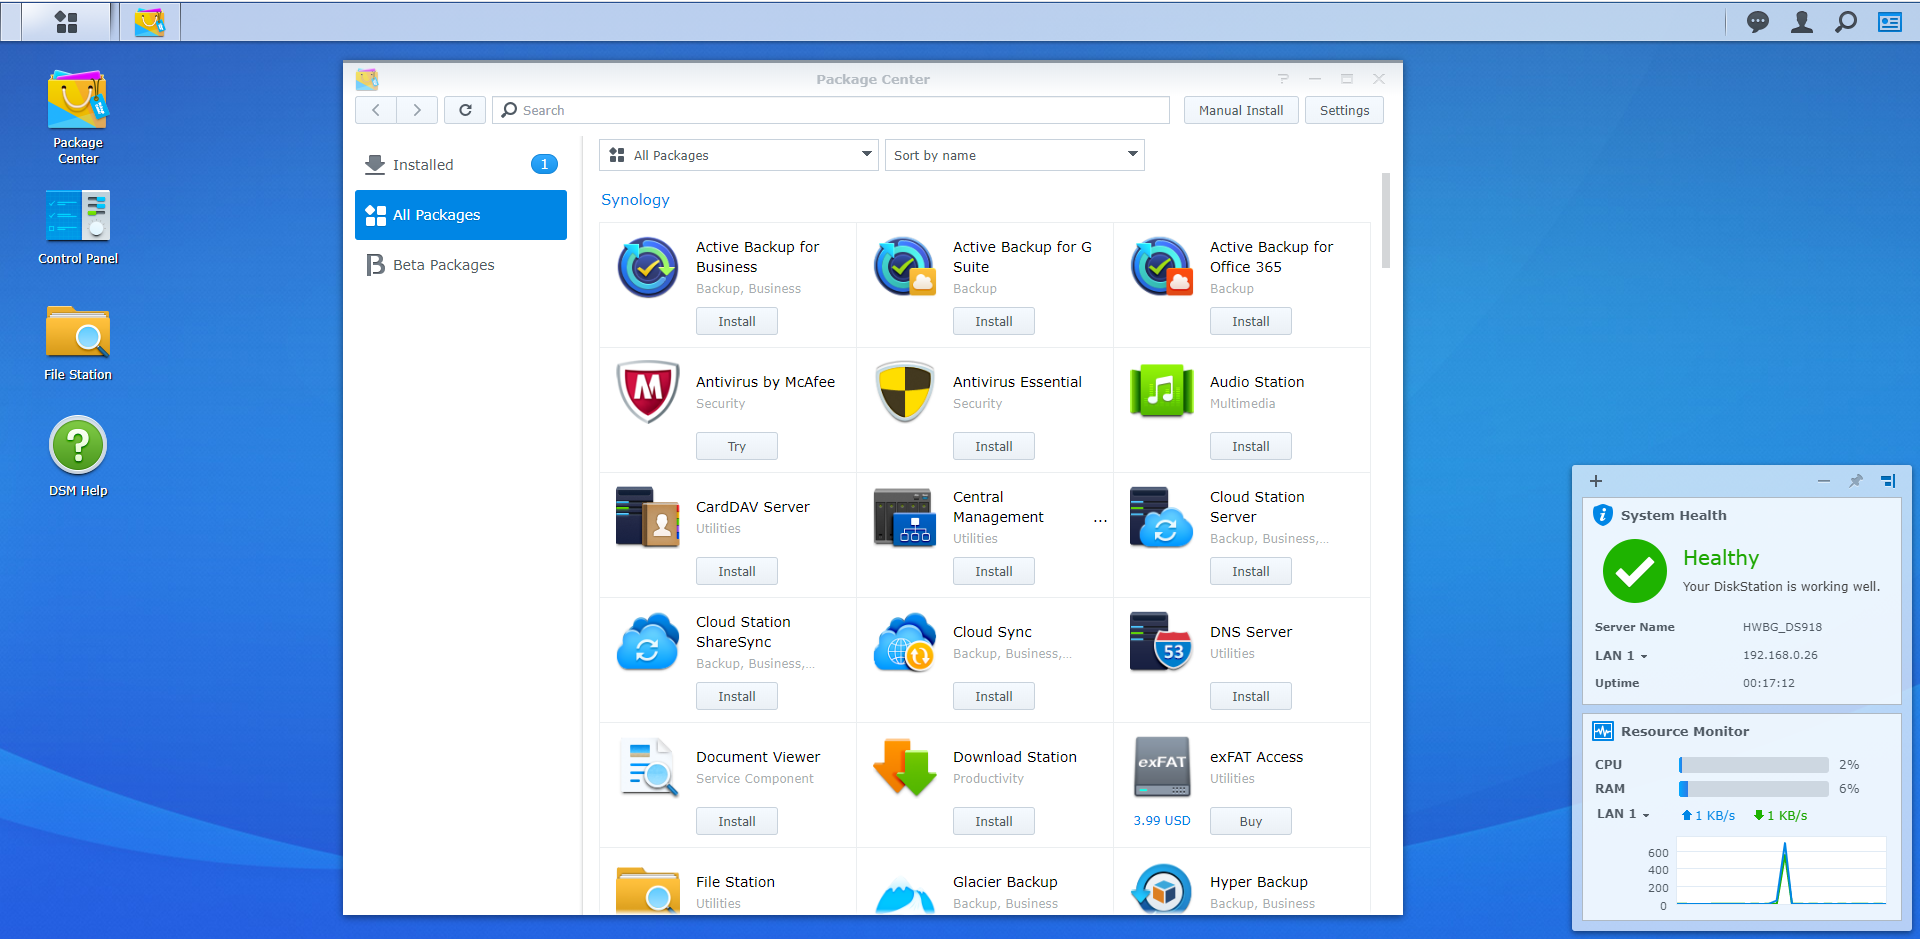This screenshot has width=1920, height=939.
Task: Click the Active Backup for Business icon
Action: coord(648,267)
